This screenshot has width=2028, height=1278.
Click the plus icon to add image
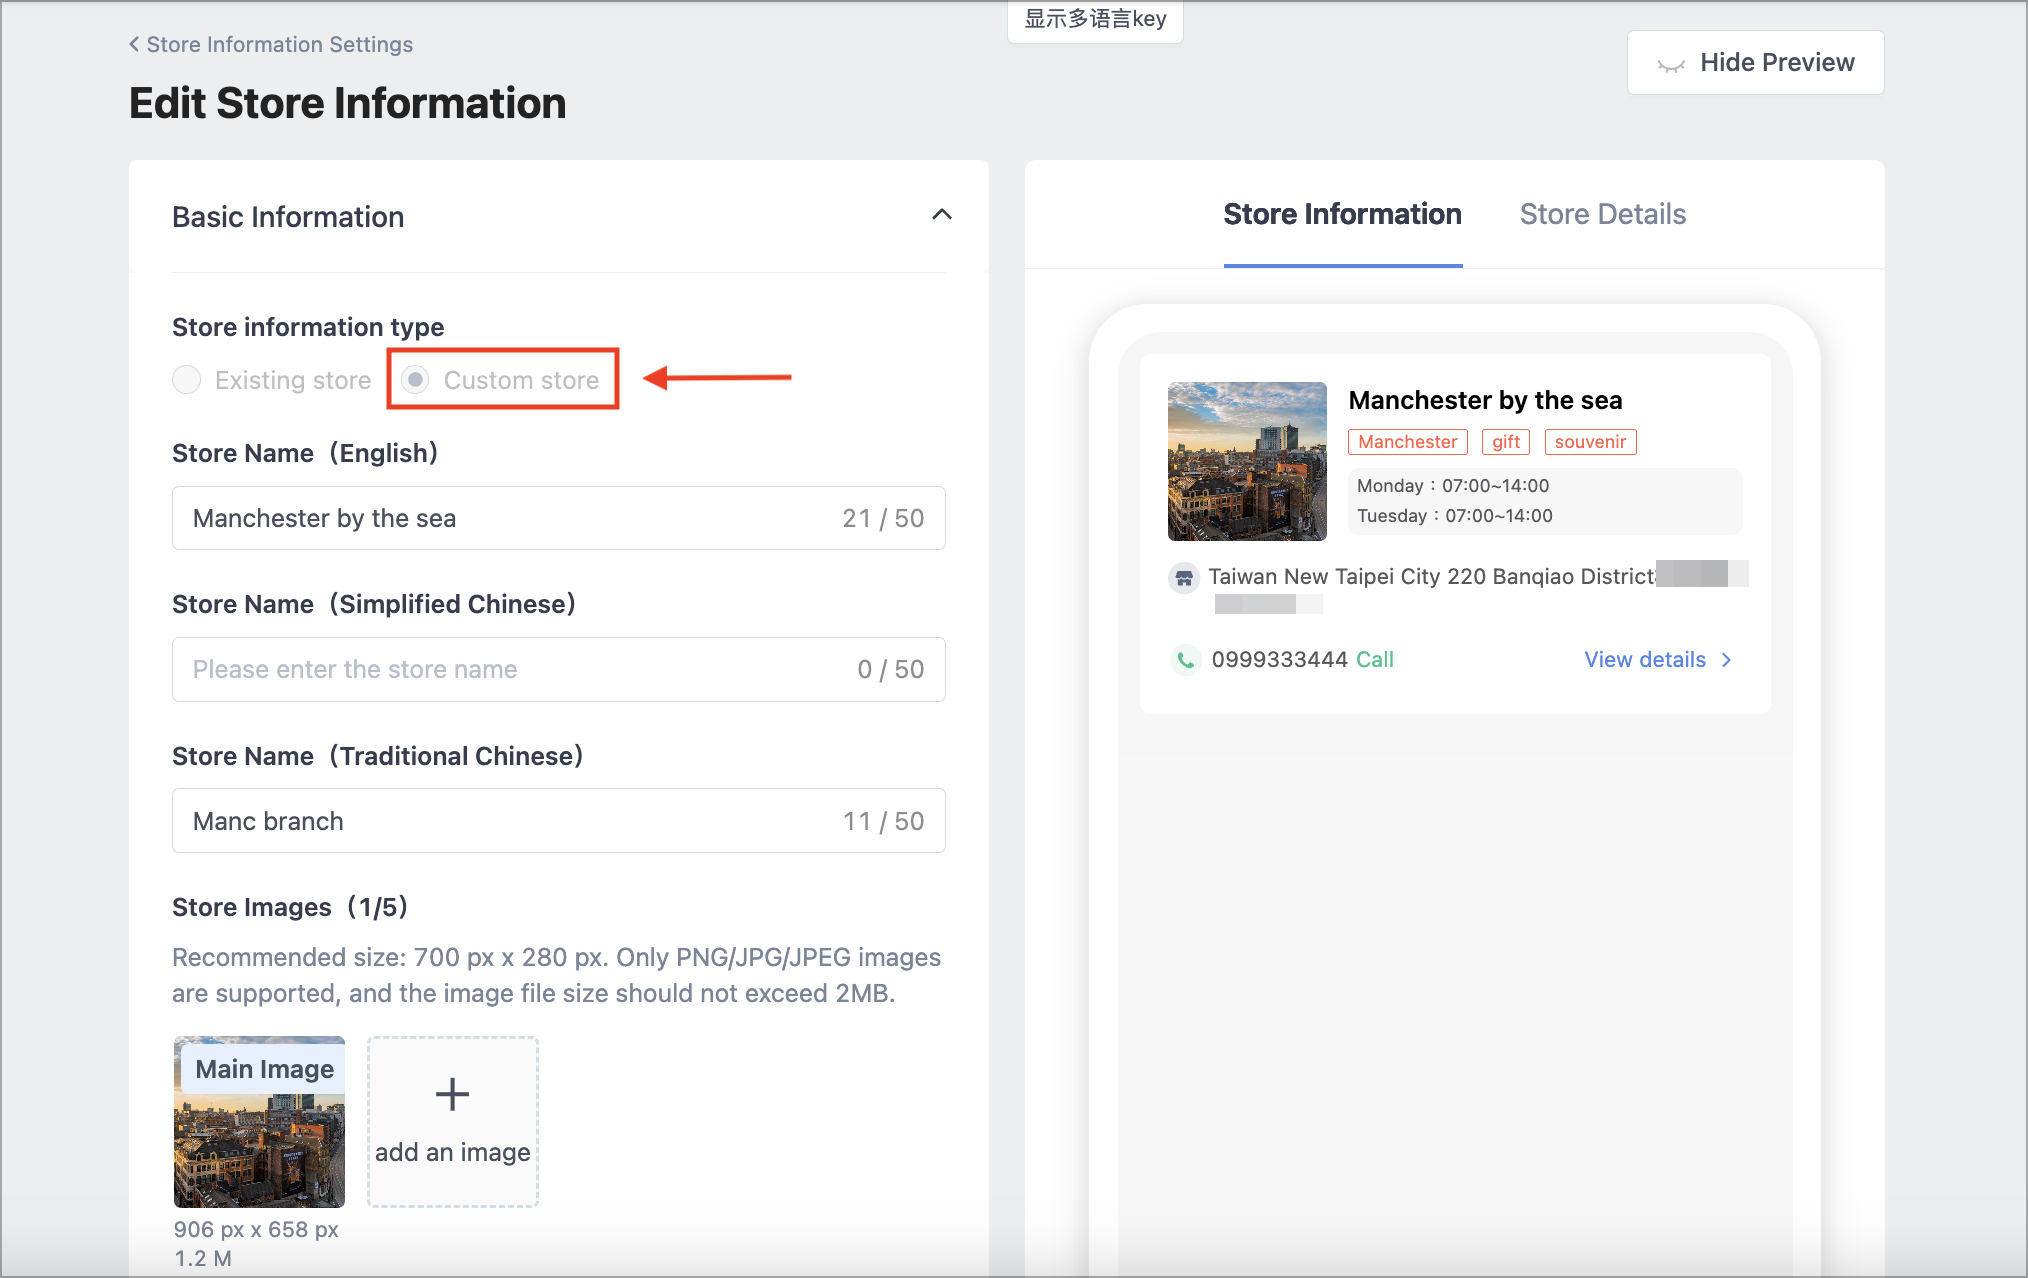pyautogui.click(x=453, y=1094)
